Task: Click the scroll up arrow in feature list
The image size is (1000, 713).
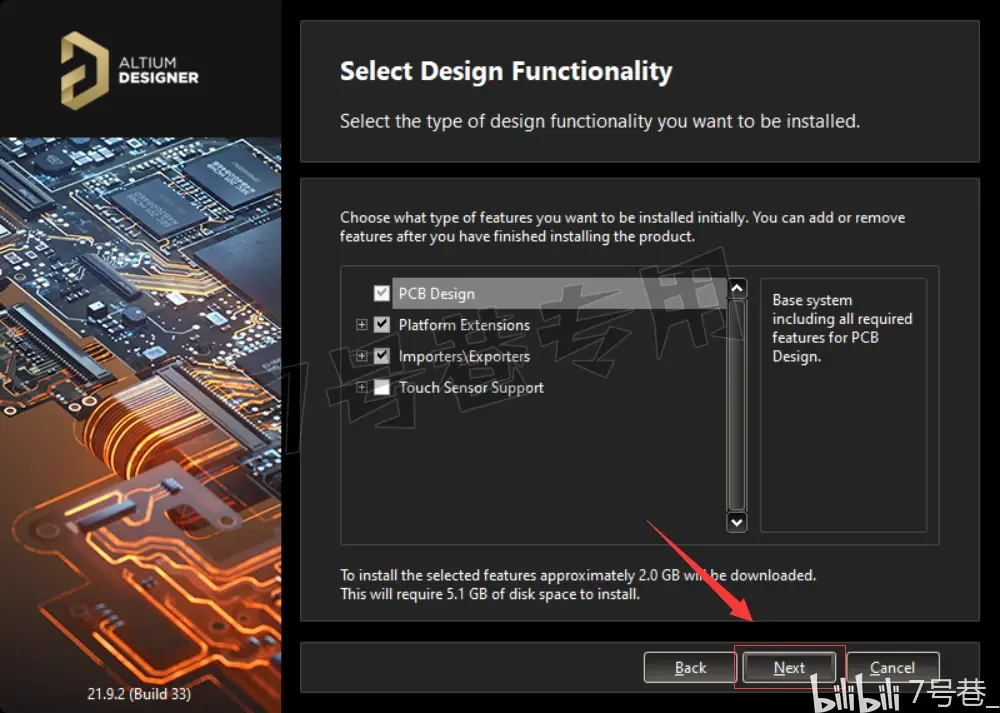Action: tap(737, 289)
